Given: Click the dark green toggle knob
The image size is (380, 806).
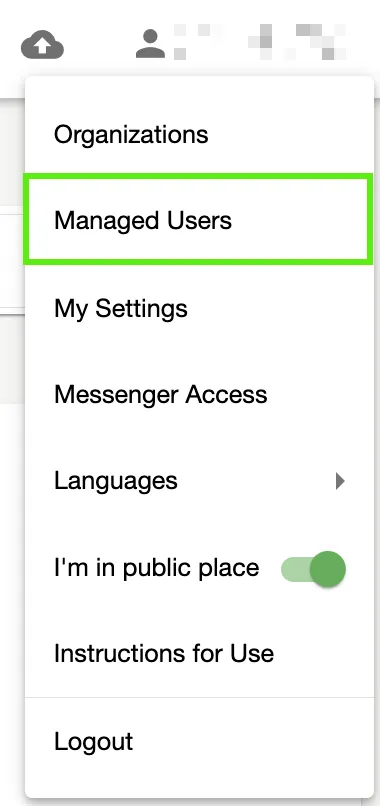Looking at the screenshot, I should [328, 569].
